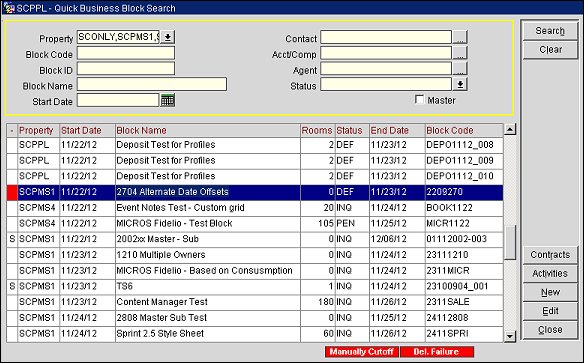Click the vertical scrollbar thumb in results grid
This screenshot has height=363, width=584.
[510, 242]
